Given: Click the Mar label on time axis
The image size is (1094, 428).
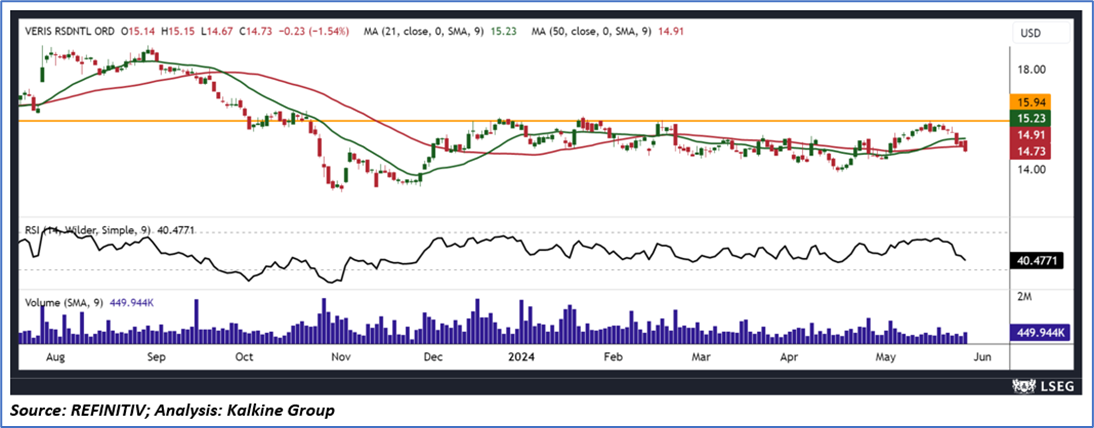Looking at the screenshot, I should coord(700,357).
